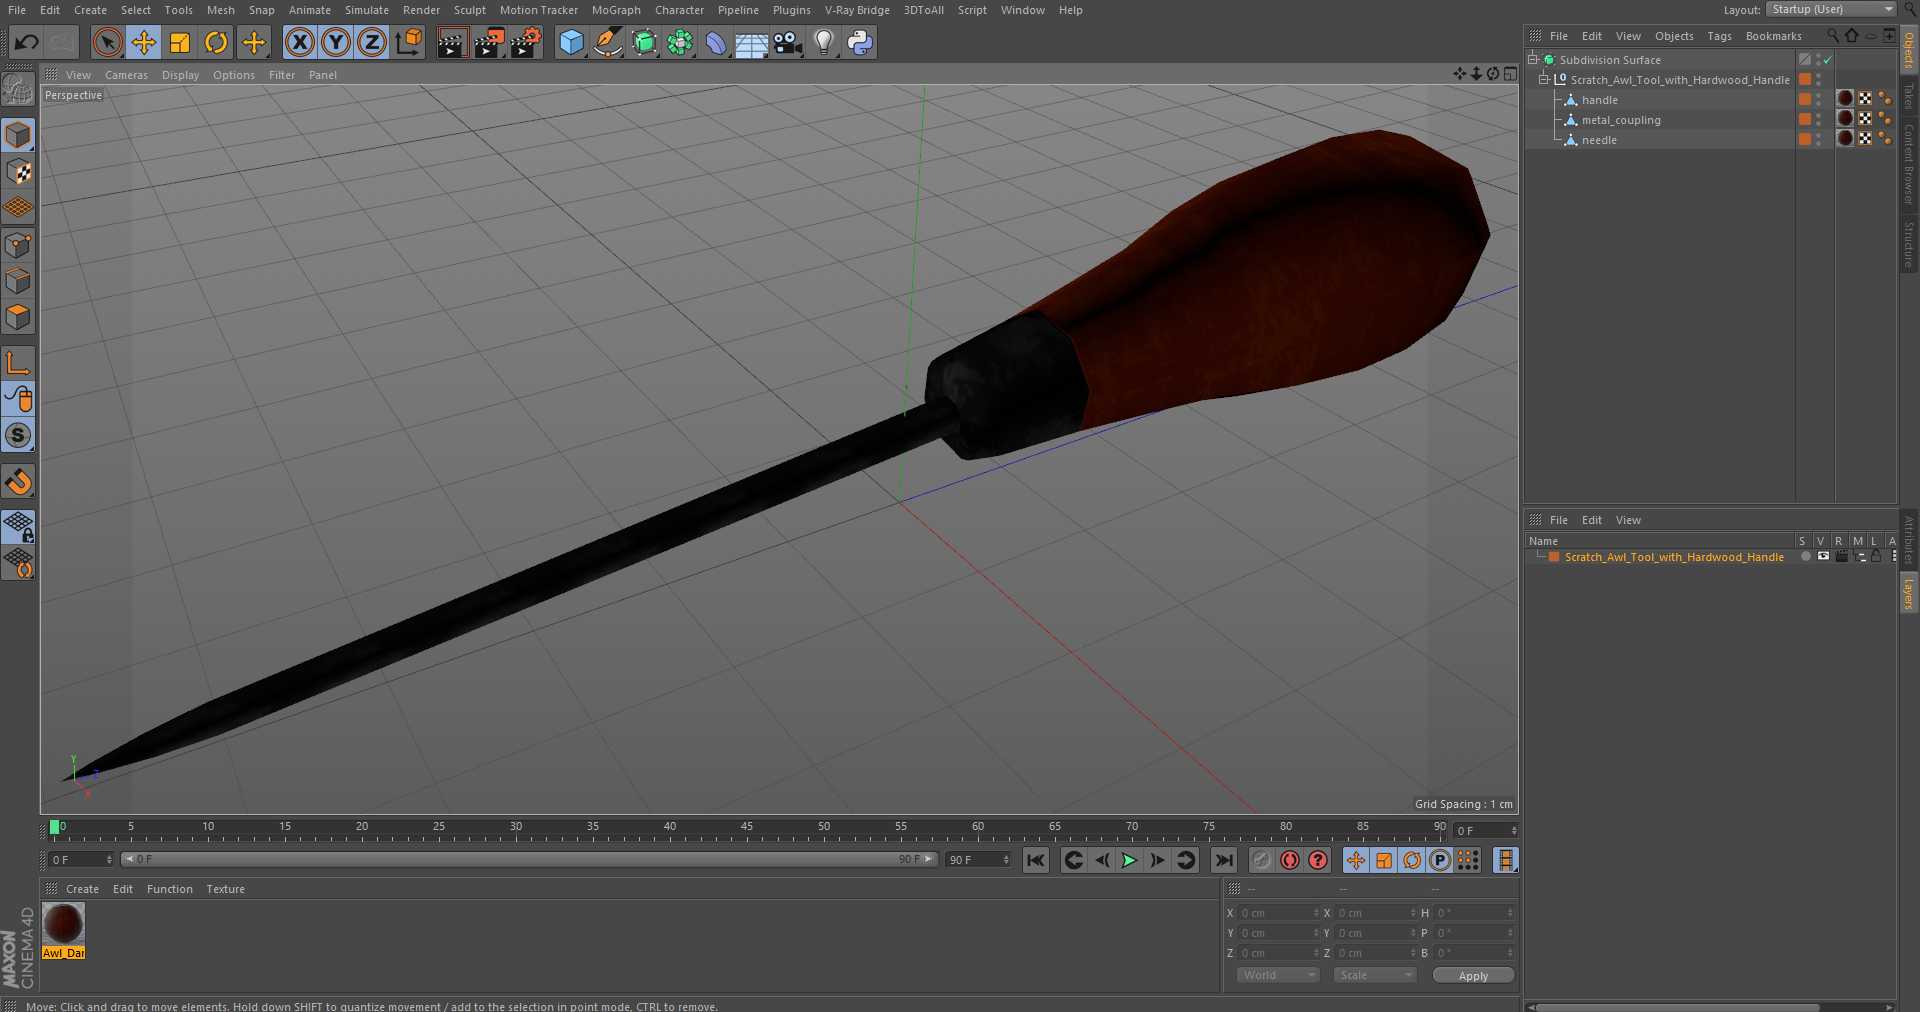Select Awl_Dar material thumbnail
This screenshot has width=1920, height=1012.
[x=63, y=924]
